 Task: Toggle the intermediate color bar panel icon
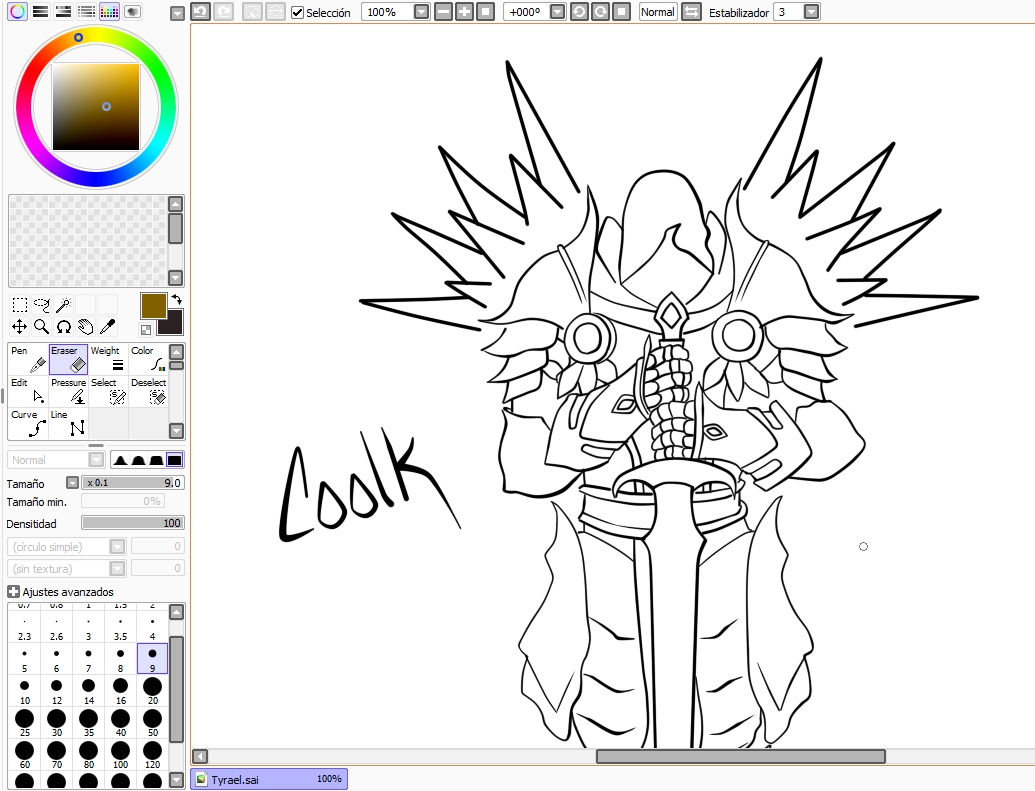[86, 11]
